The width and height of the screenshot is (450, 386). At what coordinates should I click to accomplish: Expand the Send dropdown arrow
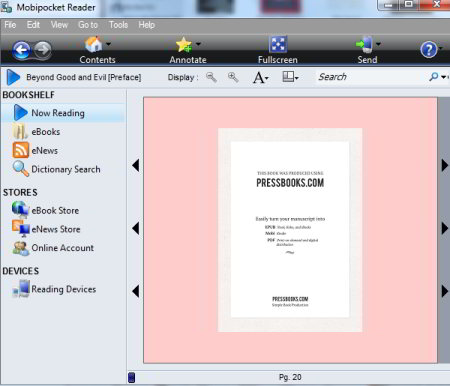(x=378, y=44)
